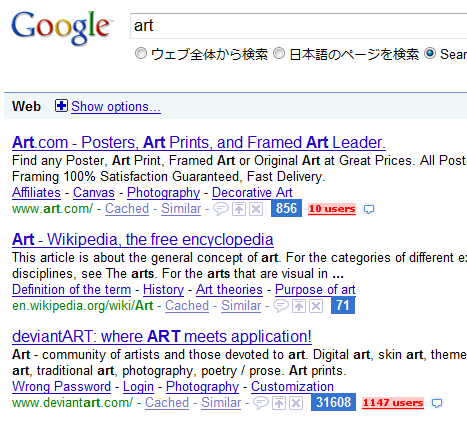Promote the www.art.com result with up-arrow icon
Viewport: 467px width, 423px height.
point(239,209)
